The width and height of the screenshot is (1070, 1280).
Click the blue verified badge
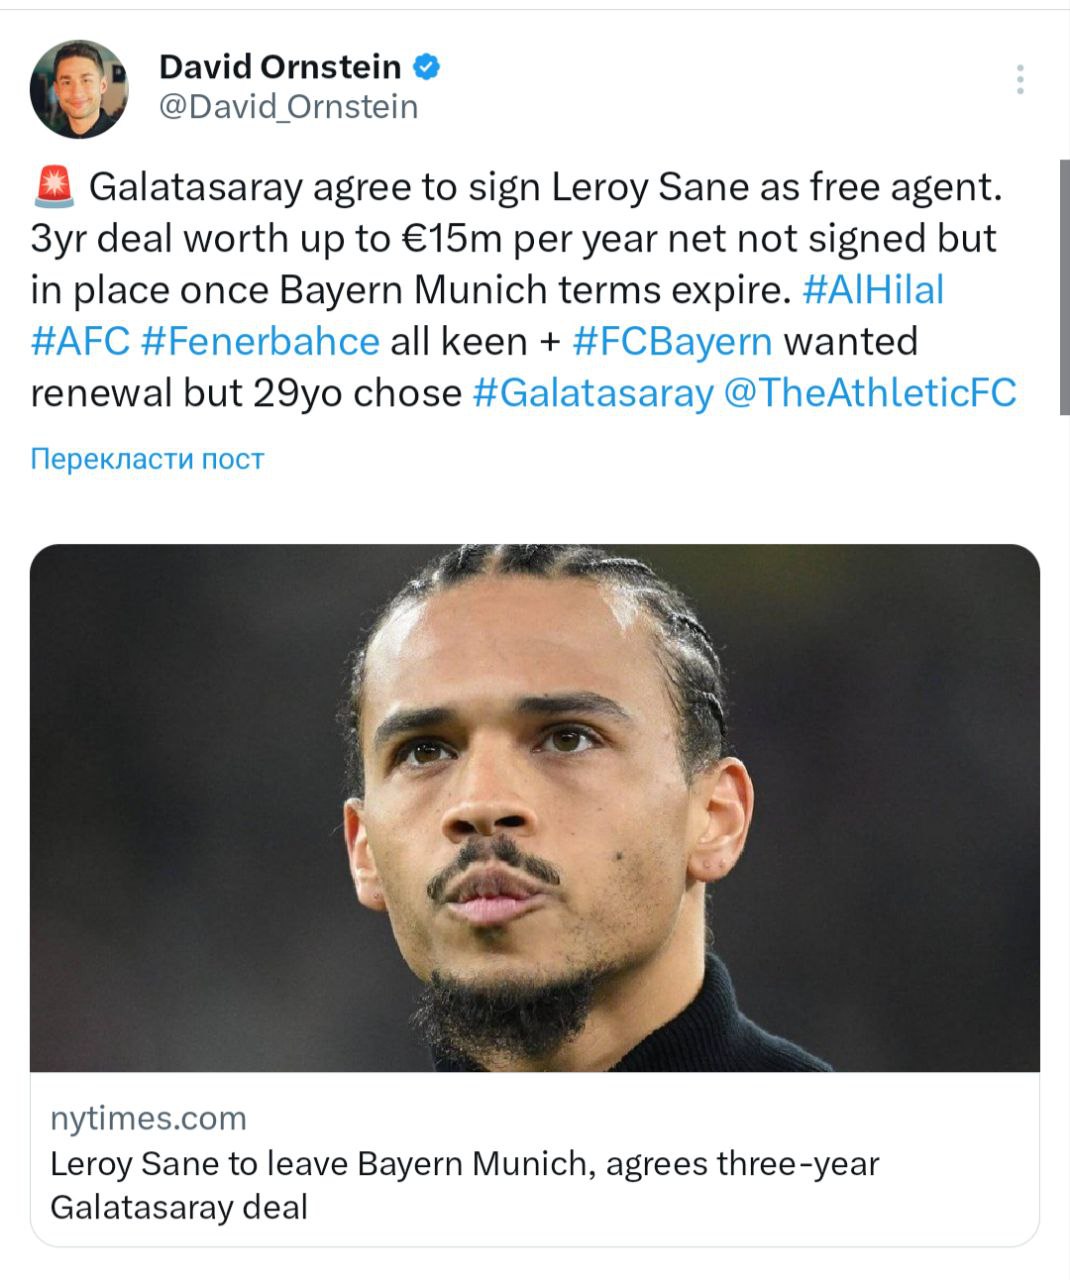coord(428,67)
